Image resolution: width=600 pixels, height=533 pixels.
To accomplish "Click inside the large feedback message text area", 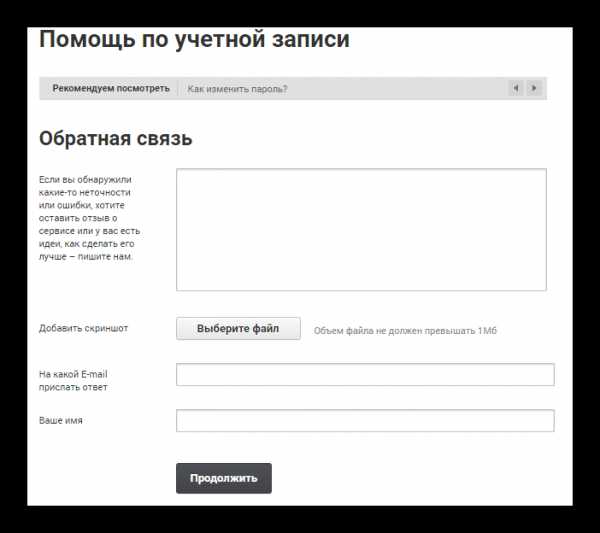I will tap(361, 229).
